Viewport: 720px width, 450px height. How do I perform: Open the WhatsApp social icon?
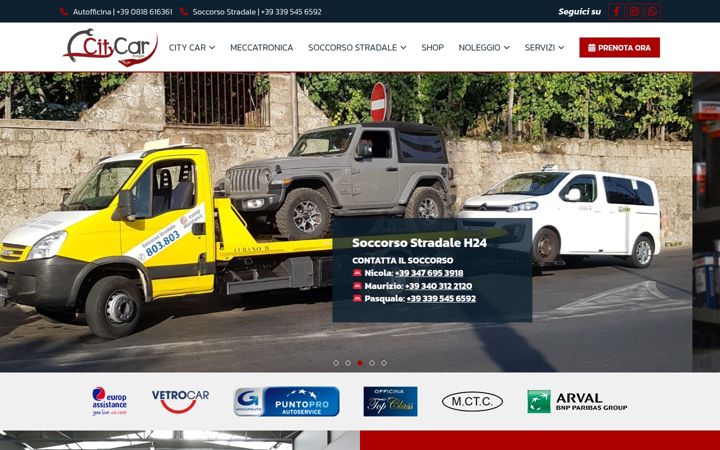coord(652,11)
